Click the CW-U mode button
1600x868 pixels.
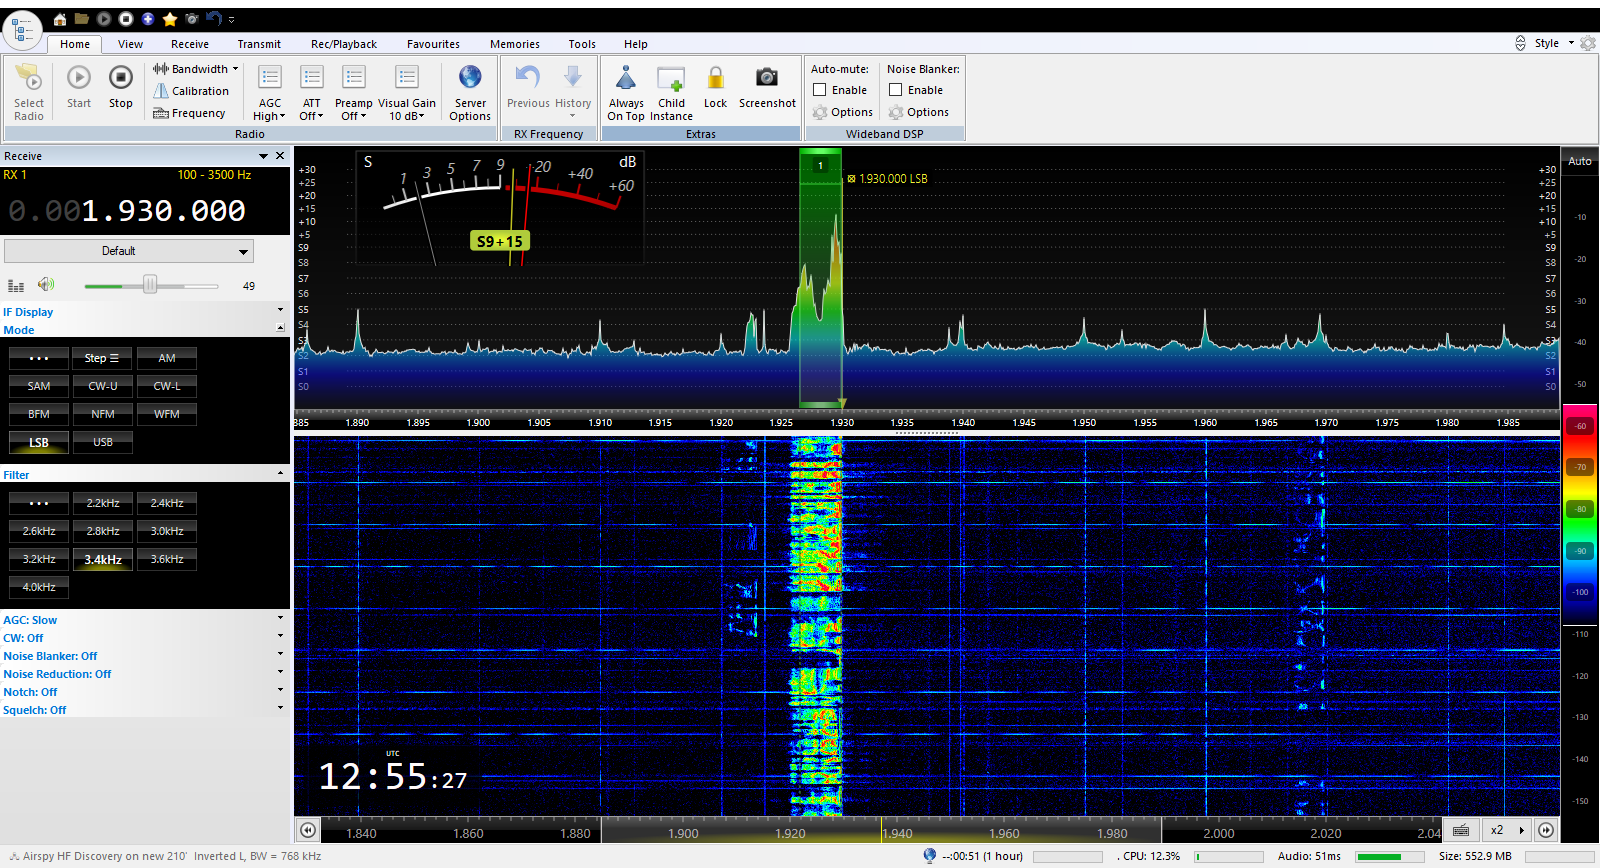coord(103,386)
